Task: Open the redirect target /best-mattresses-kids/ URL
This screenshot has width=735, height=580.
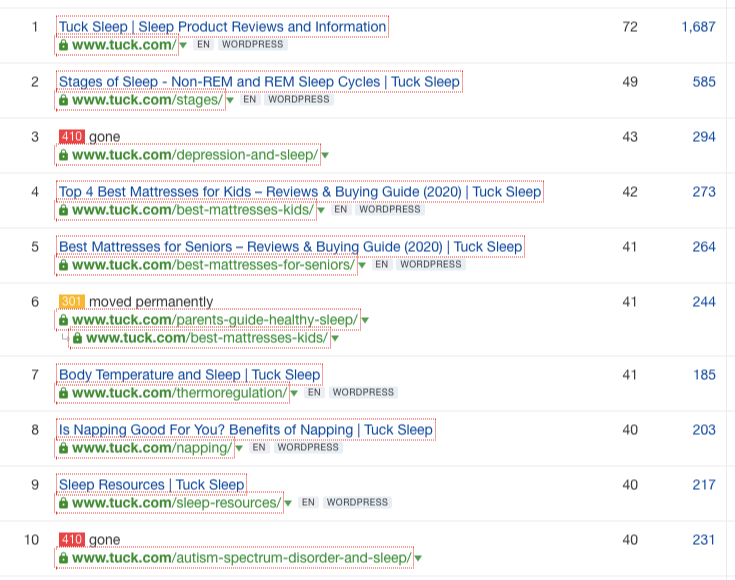Action: pos(207,338)
